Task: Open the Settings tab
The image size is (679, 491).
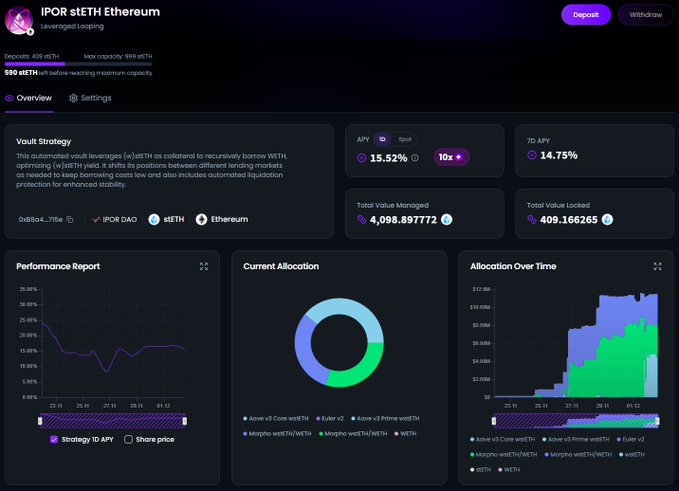Action: click(x=90, y=98)
